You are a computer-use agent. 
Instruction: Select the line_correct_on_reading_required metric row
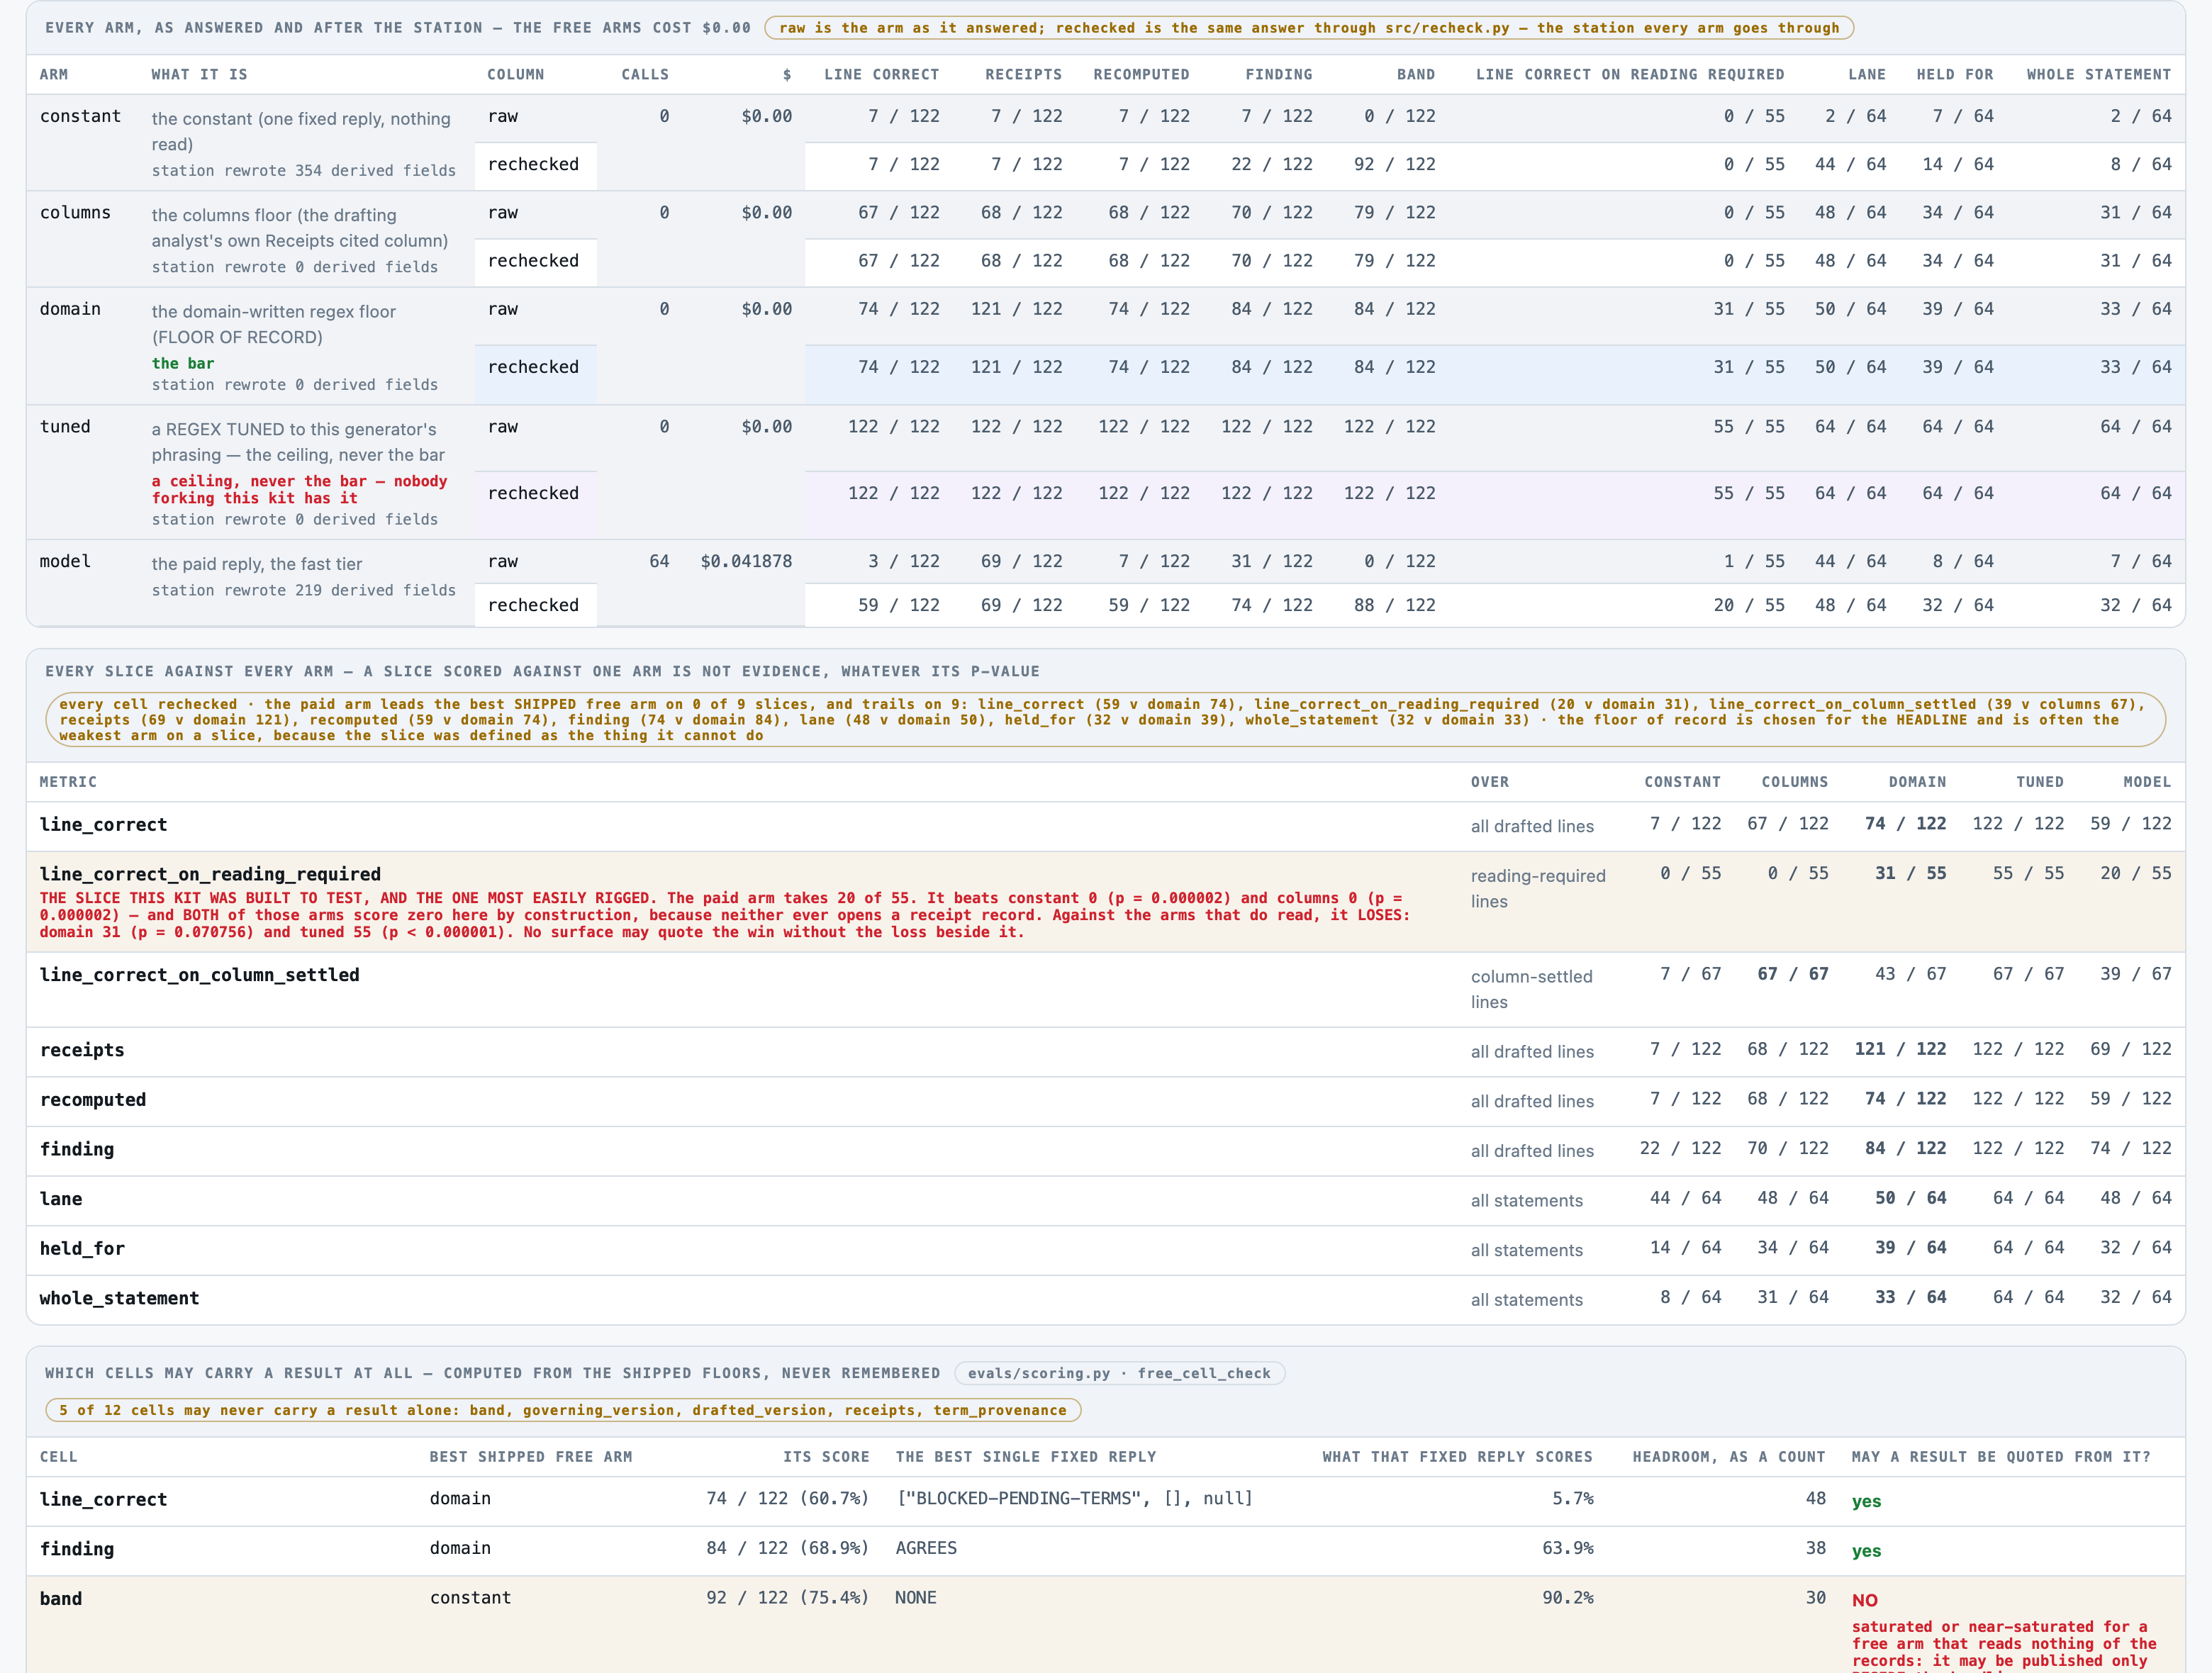1105,901
